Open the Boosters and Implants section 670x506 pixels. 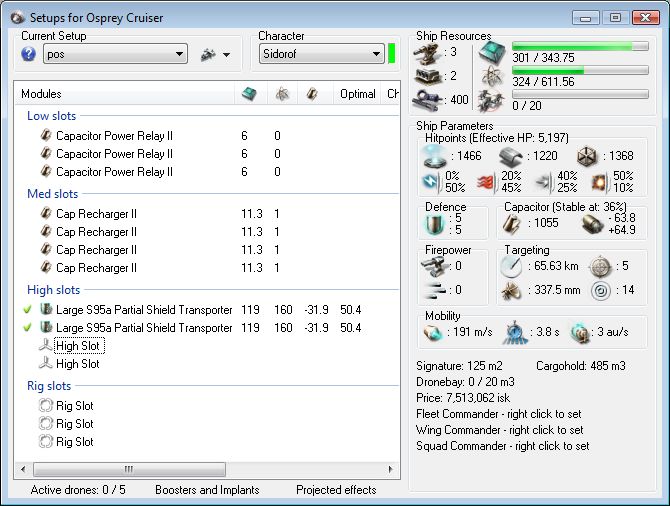click(x=207, y=490)
